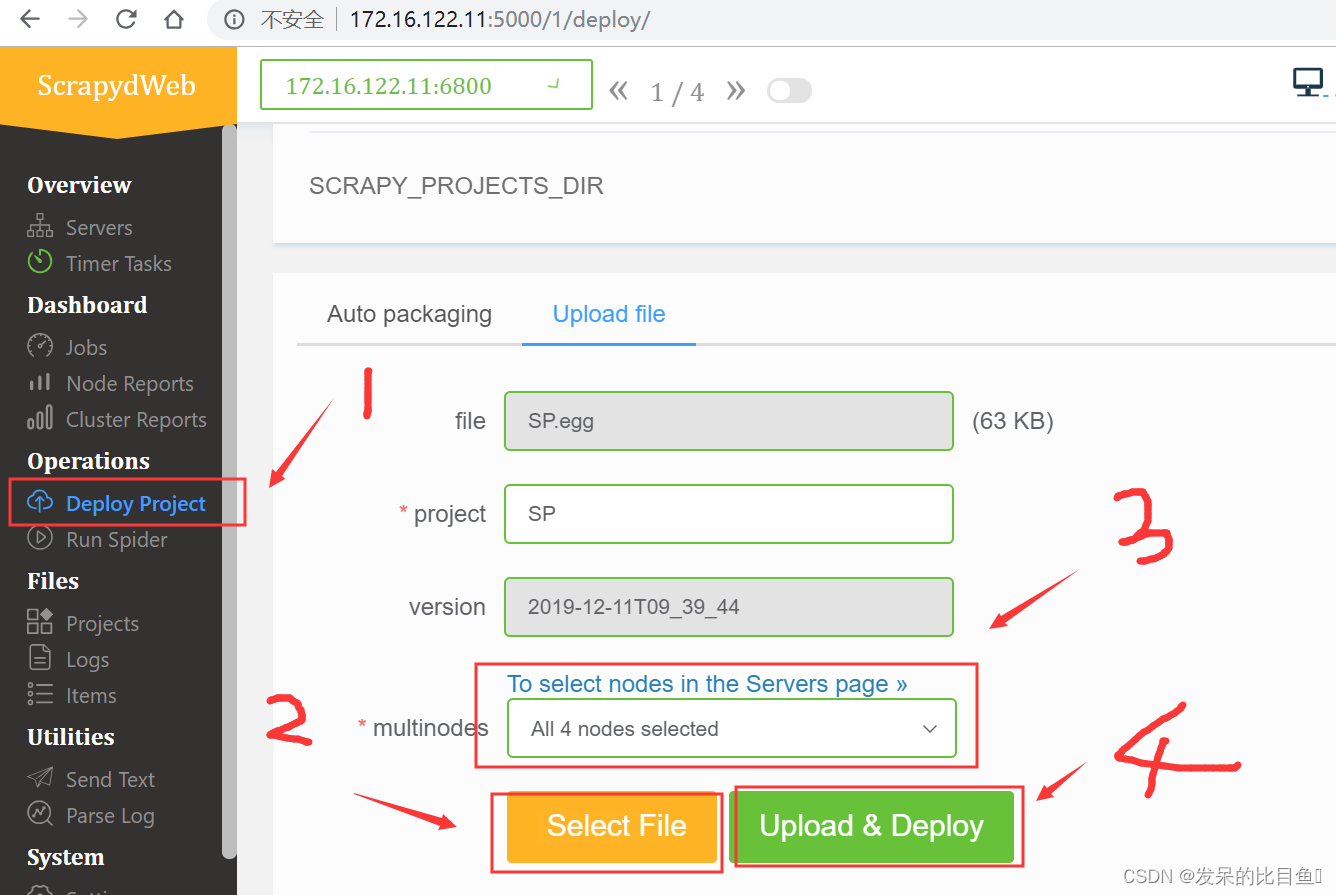Open Cluster Reports in the sidebar
The width and height of the screenshot is (1336, 895).
coord(136,420)
